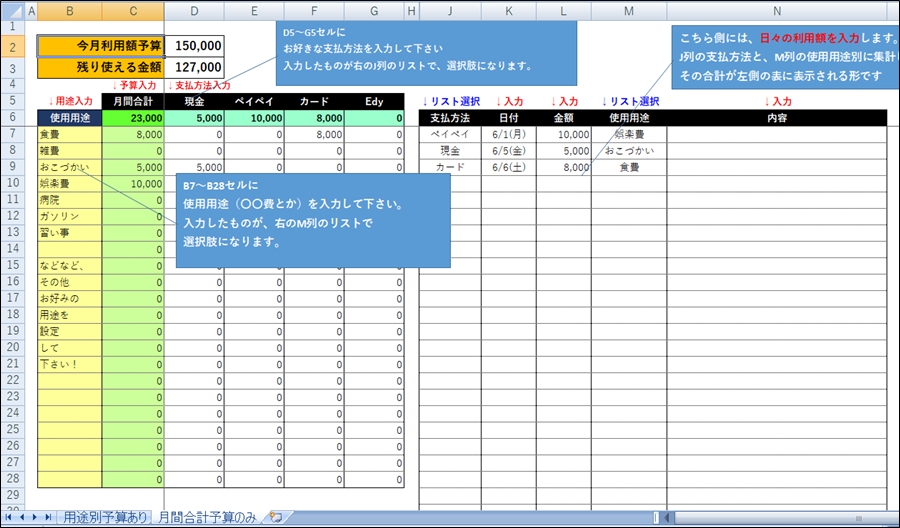The width and height of the screenshot is (900, 528).
Task: Click the 習い事 category cell
Action: pyautogui.click(x=69, y=233)
